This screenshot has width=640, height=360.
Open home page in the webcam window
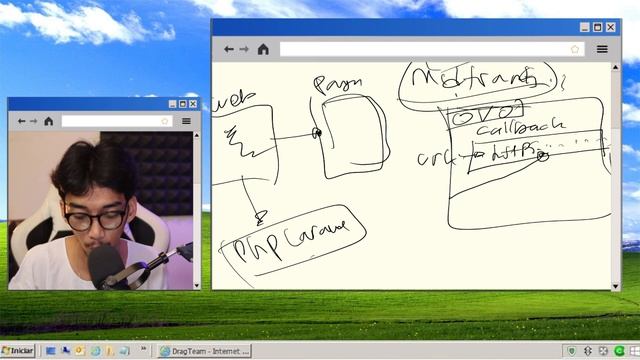49,121
